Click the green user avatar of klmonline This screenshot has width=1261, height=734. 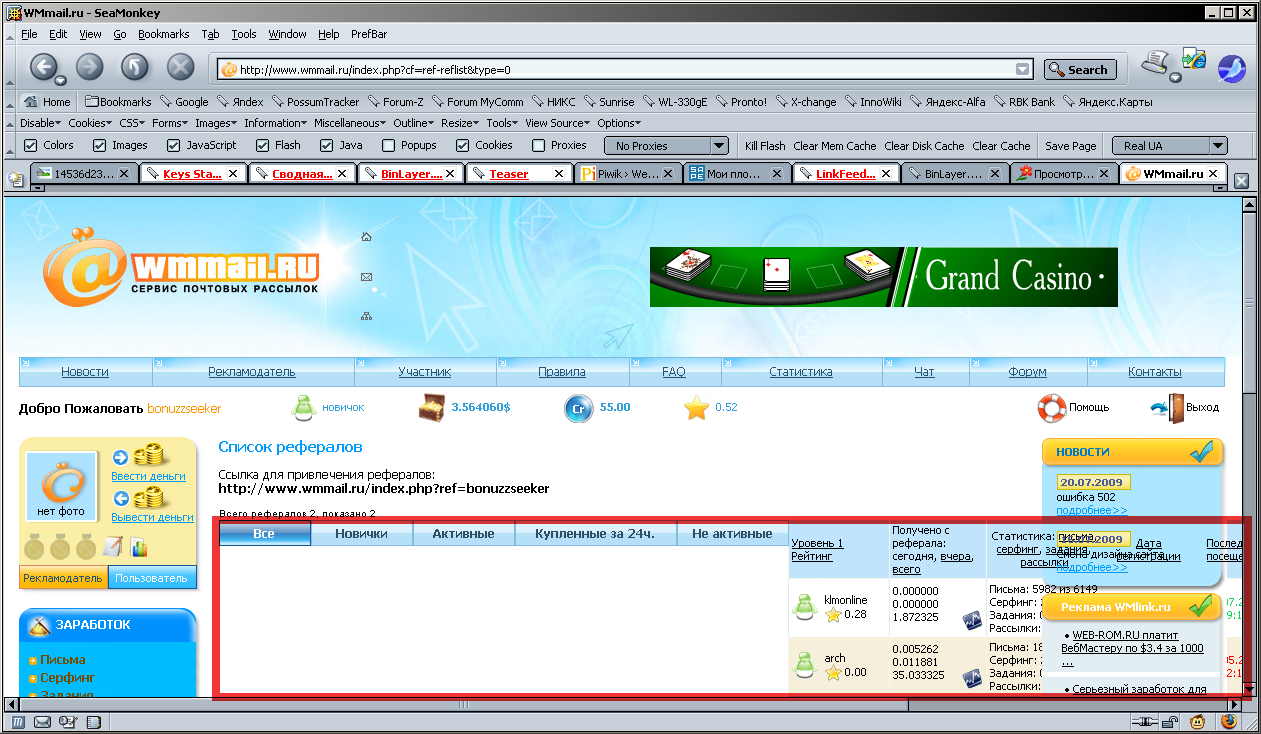pos(806,607)
